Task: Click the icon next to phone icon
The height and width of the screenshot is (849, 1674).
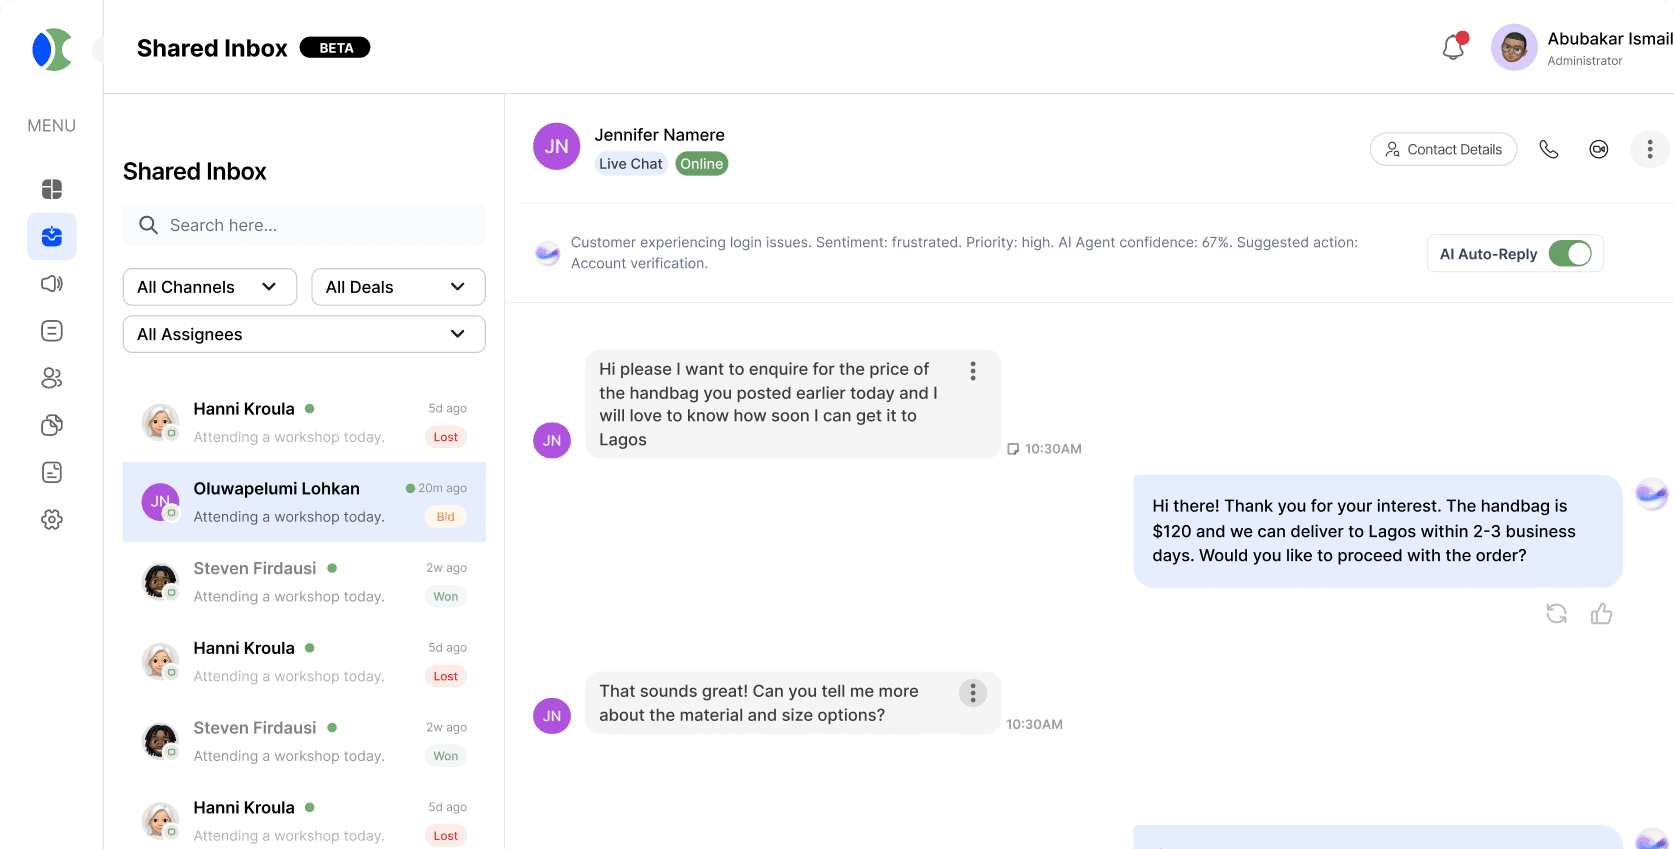Action: point(1599,149)
